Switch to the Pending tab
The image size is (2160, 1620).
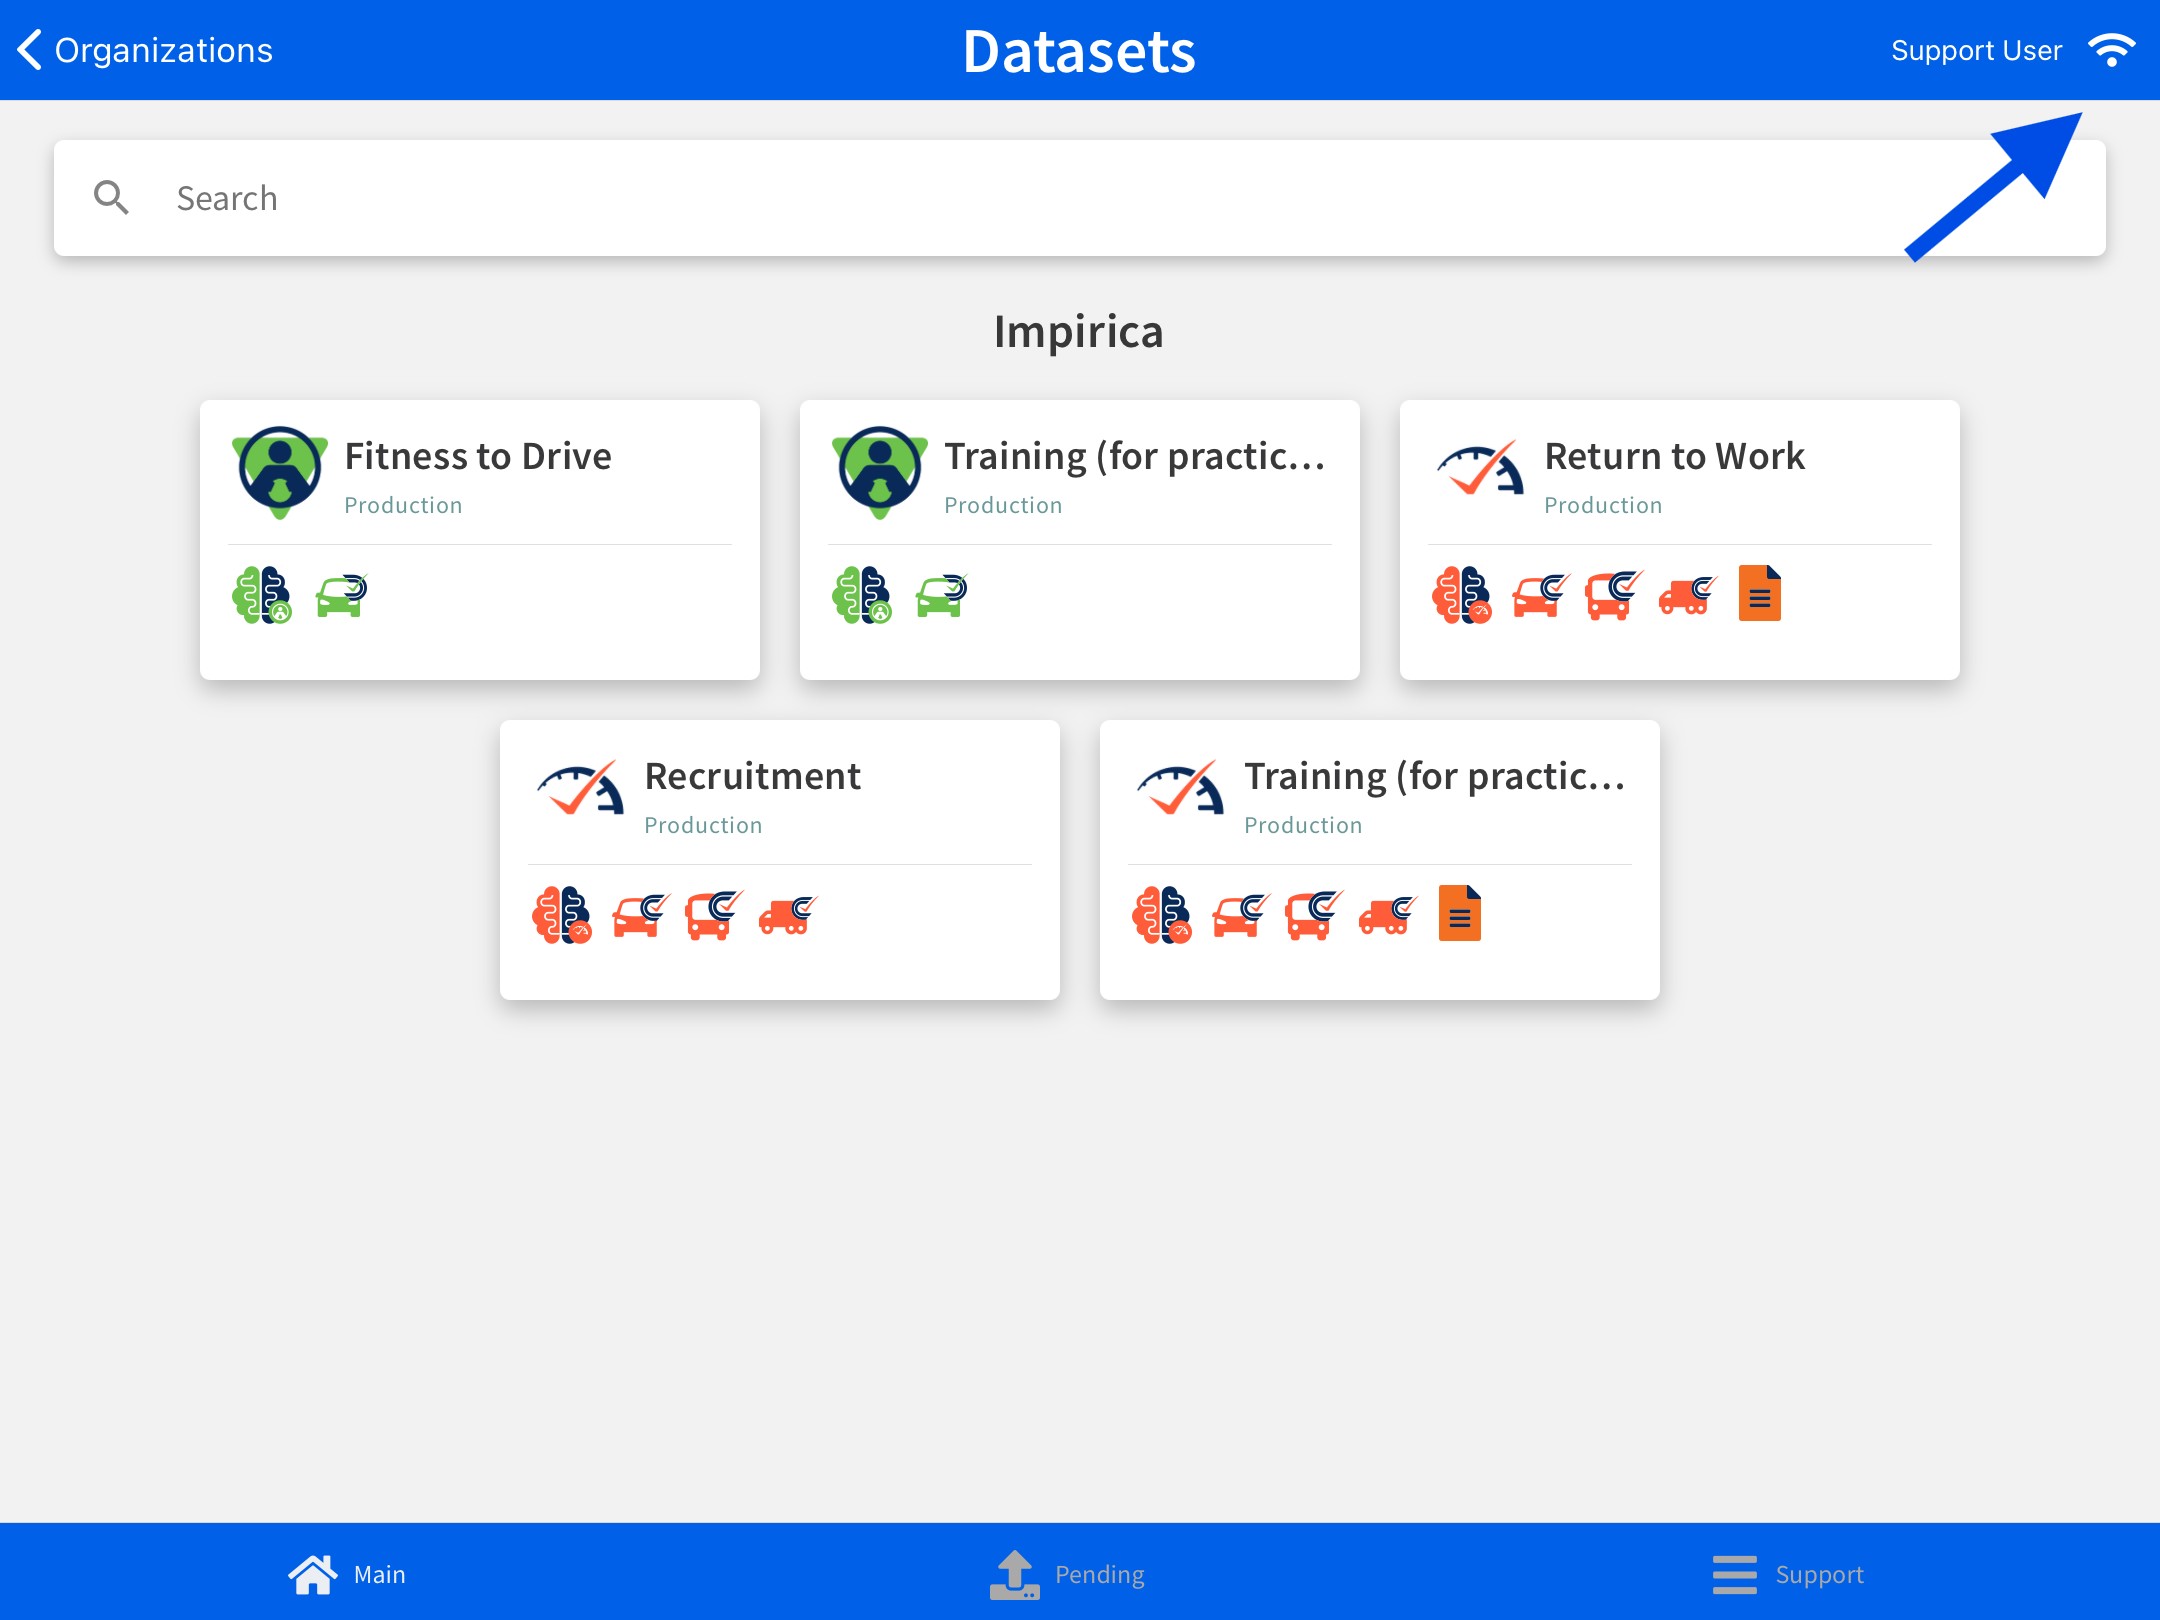coord(1068,1574)
